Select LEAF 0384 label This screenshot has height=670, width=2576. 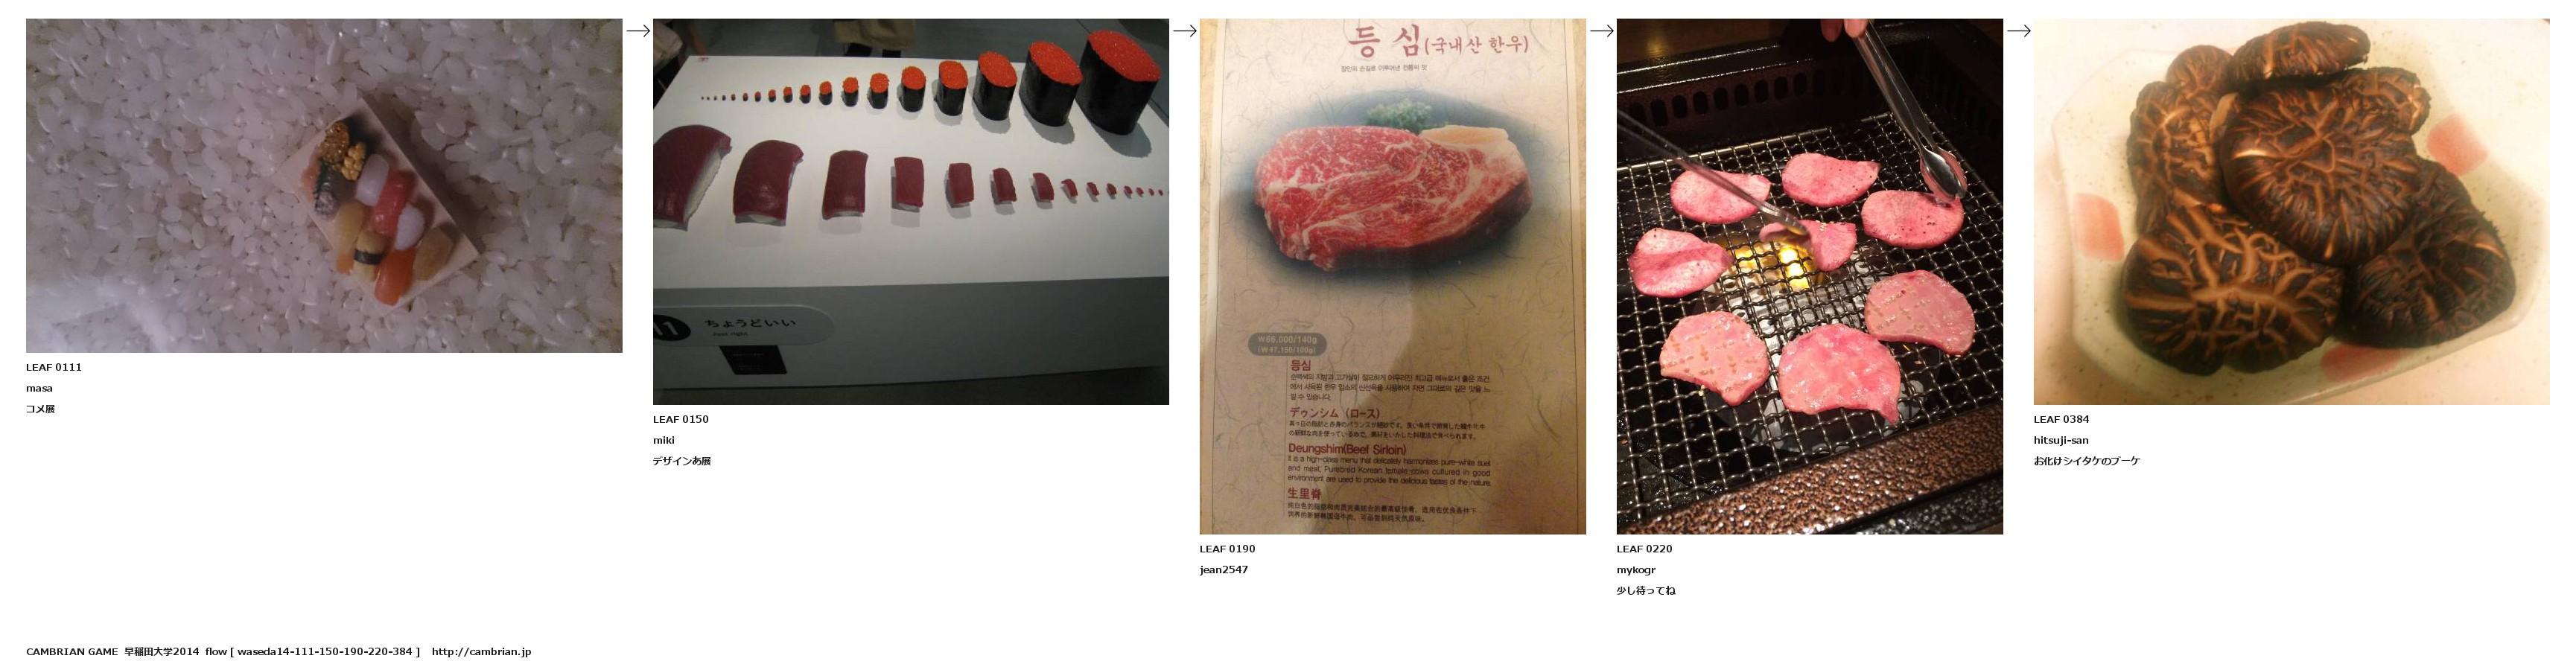click(x=2061, y=419)
